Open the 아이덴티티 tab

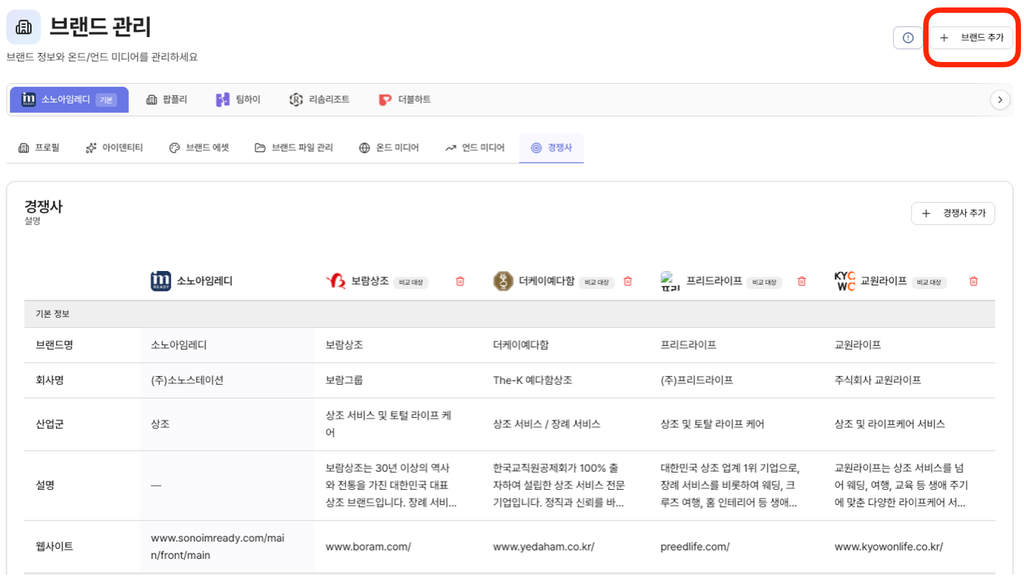coord(114,148)
